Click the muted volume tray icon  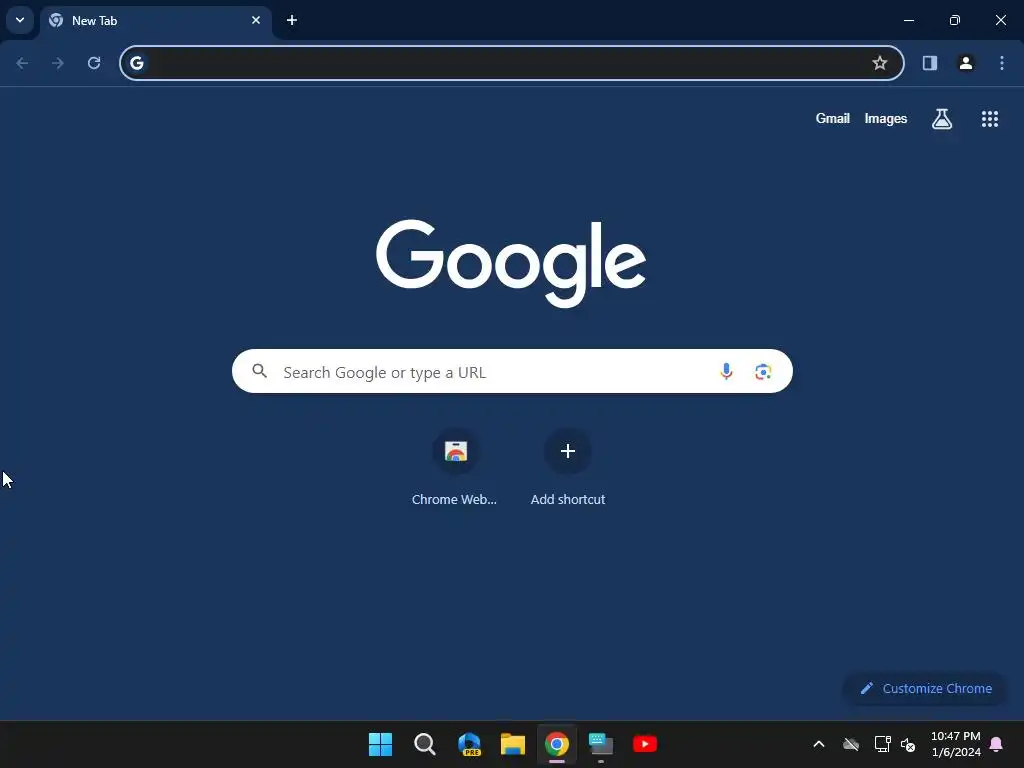coord(908,744)
